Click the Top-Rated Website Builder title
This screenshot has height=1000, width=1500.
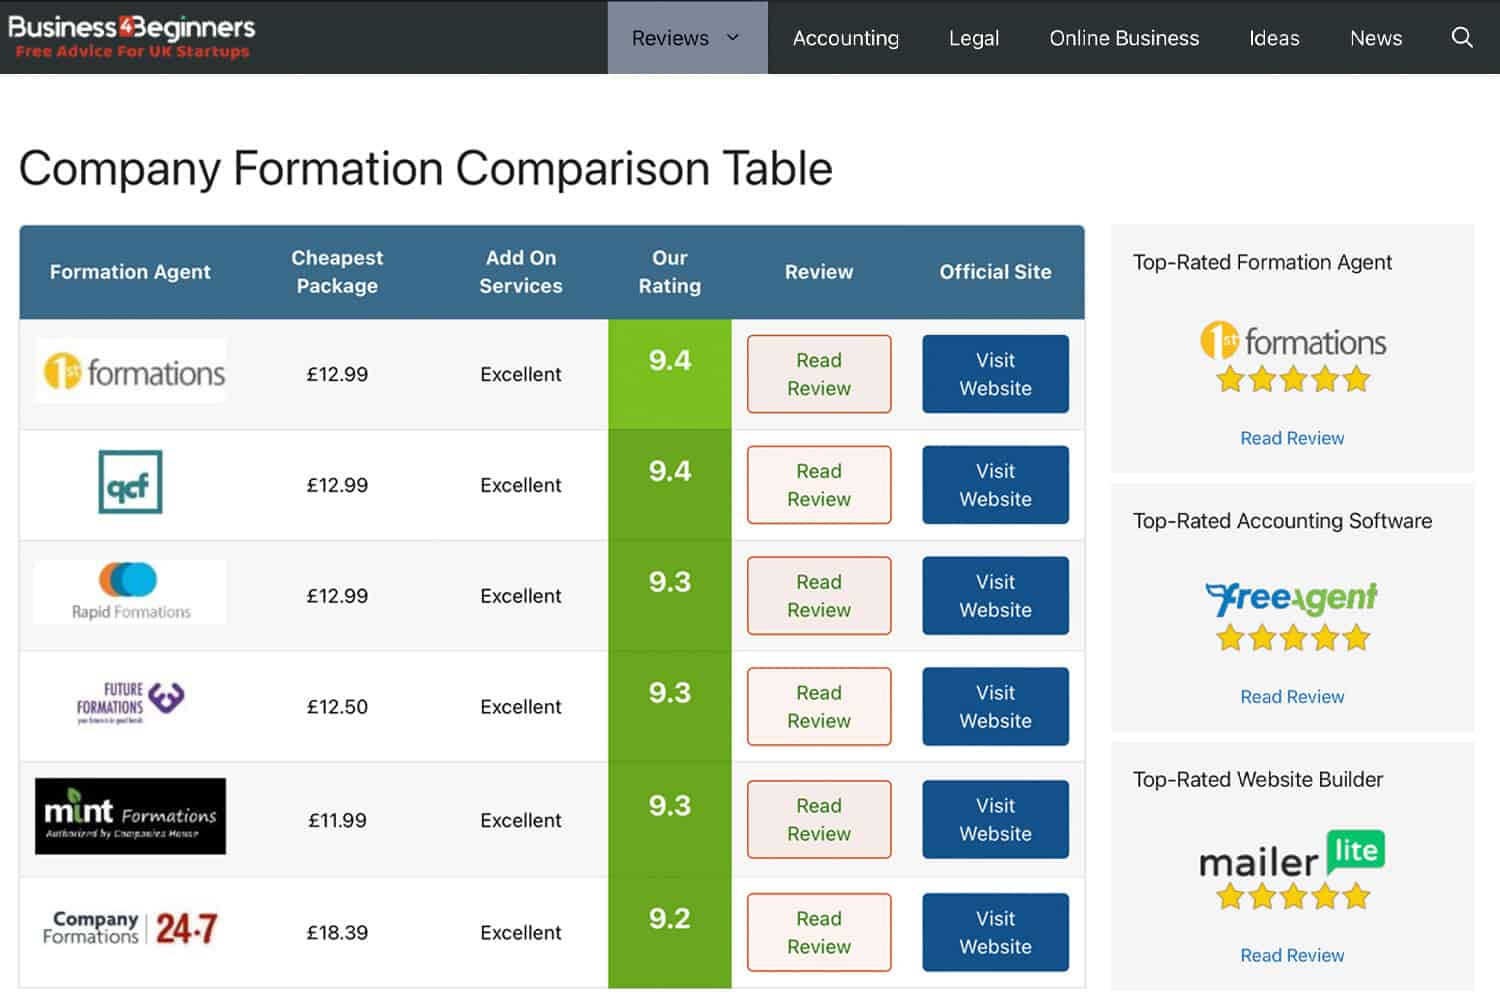[x=1258, y=779]
